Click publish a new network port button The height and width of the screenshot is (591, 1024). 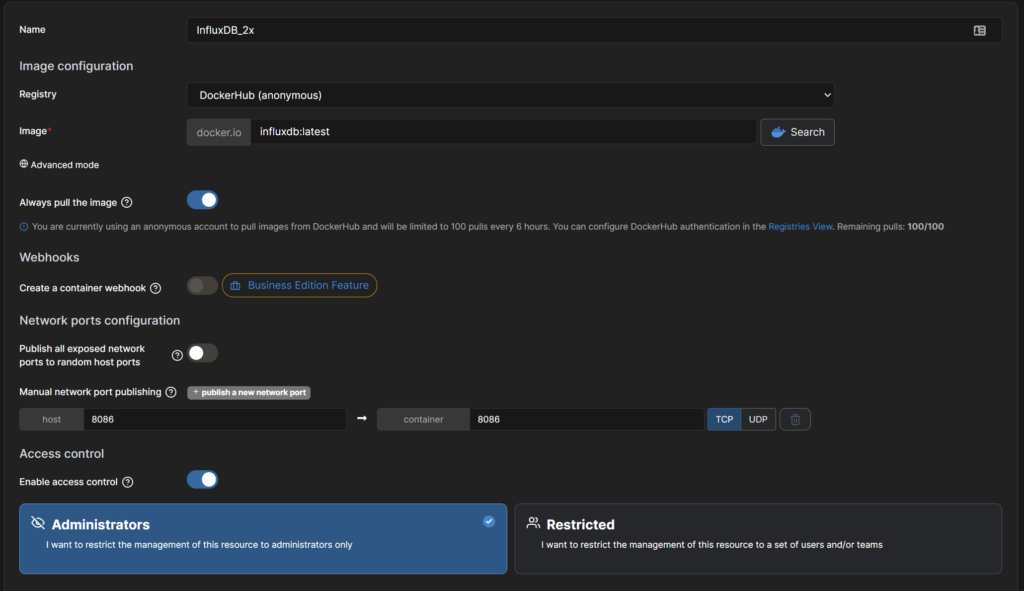[248, 393]
